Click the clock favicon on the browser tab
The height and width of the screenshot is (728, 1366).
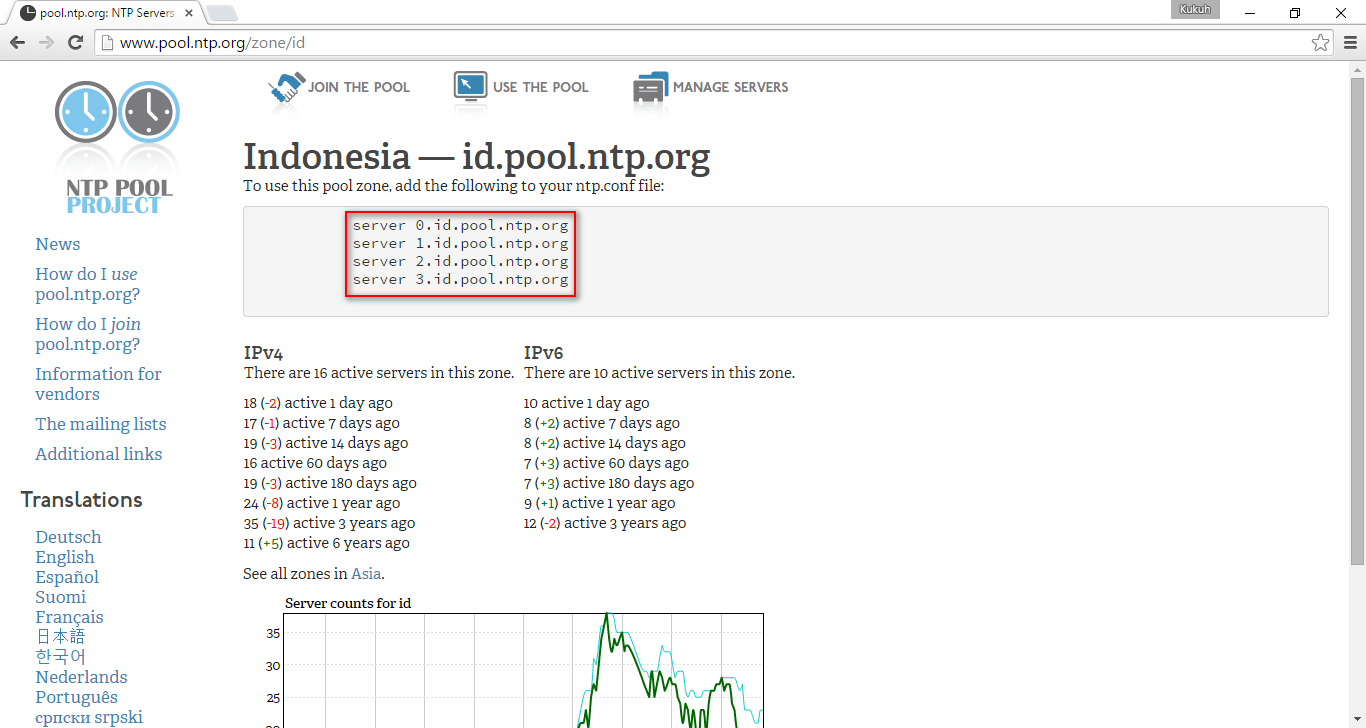[28, 13]
